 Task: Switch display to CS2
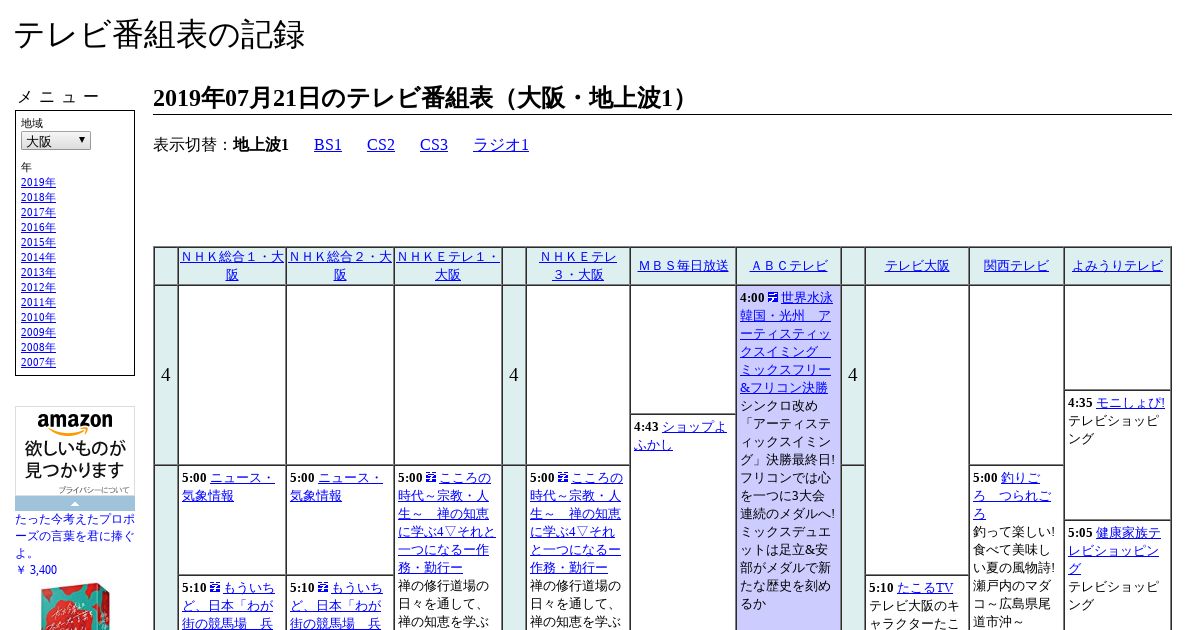point(381,145)
